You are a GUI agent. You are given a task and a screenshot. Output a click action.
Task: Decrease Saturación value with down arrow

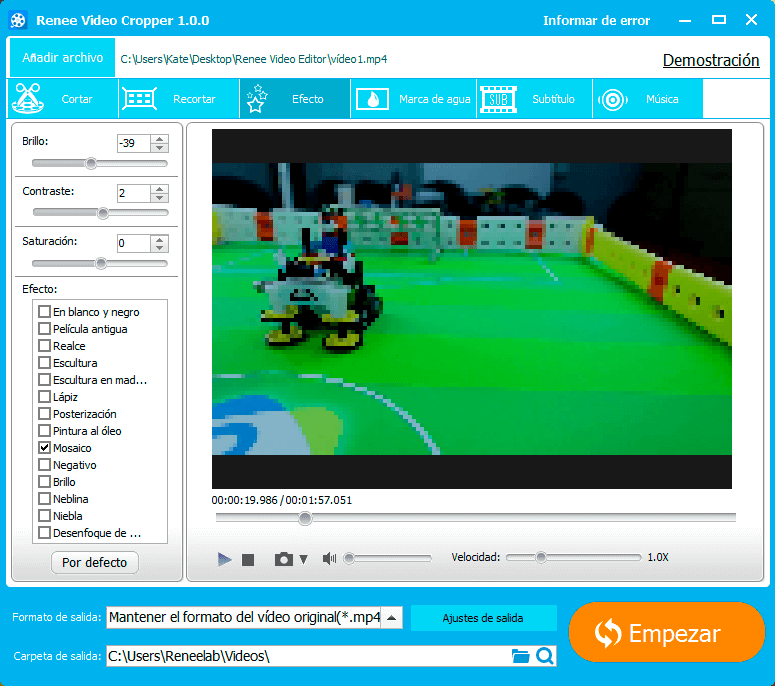pyautogui.click(x=159, y=248)
